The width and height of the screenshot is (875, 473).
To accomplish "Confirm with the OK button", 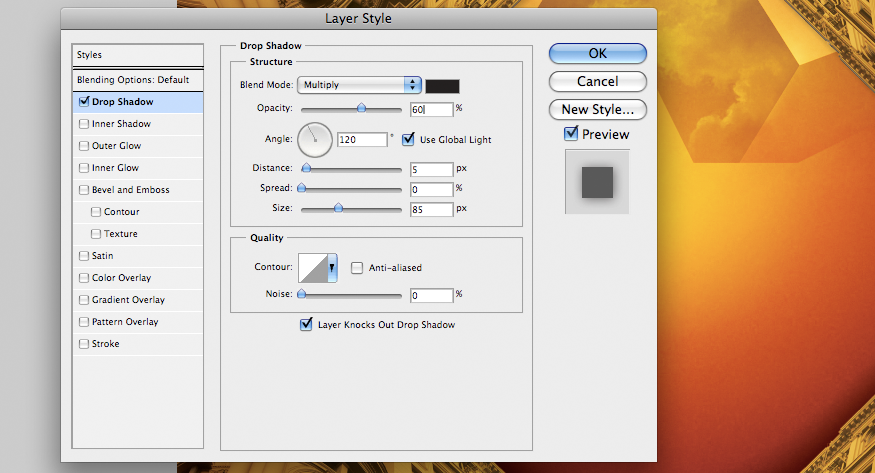I will click(598, 54).
